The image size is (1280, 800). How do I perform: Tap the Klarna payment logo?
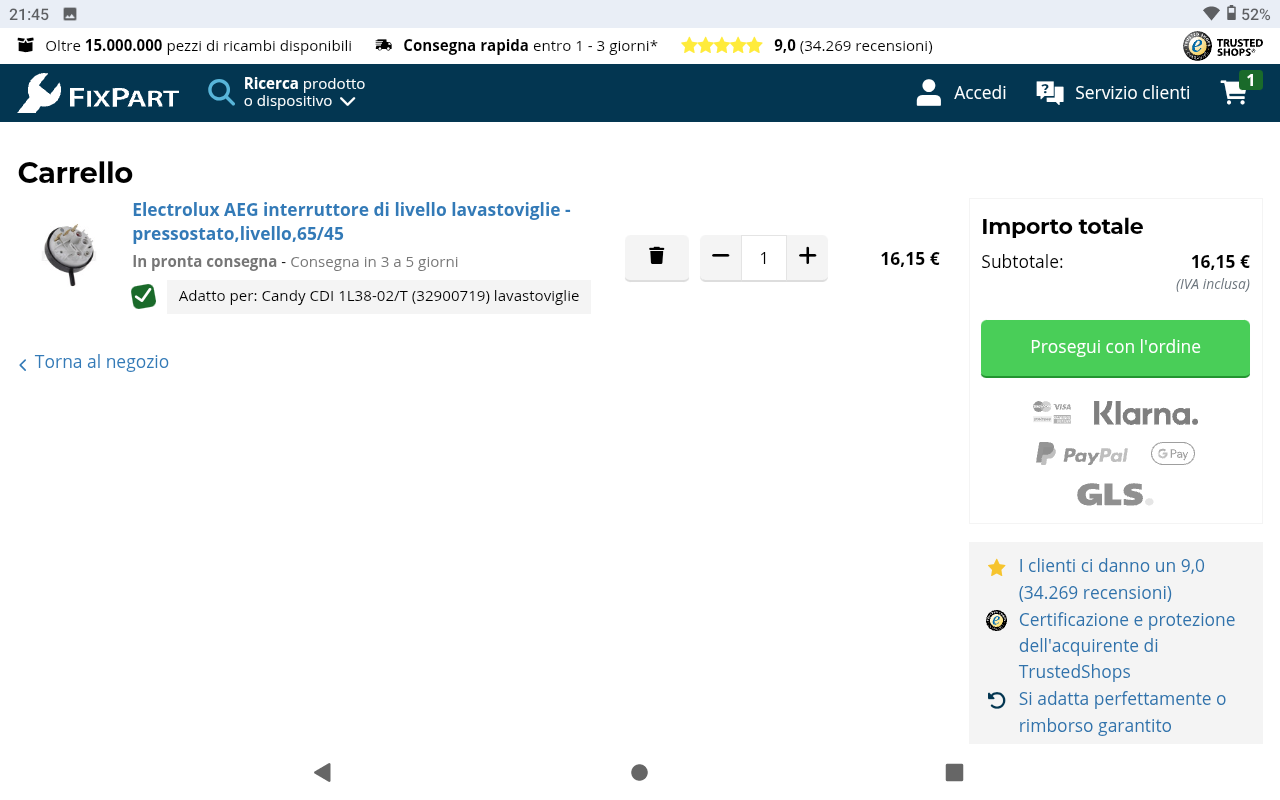coord(1145,413)
